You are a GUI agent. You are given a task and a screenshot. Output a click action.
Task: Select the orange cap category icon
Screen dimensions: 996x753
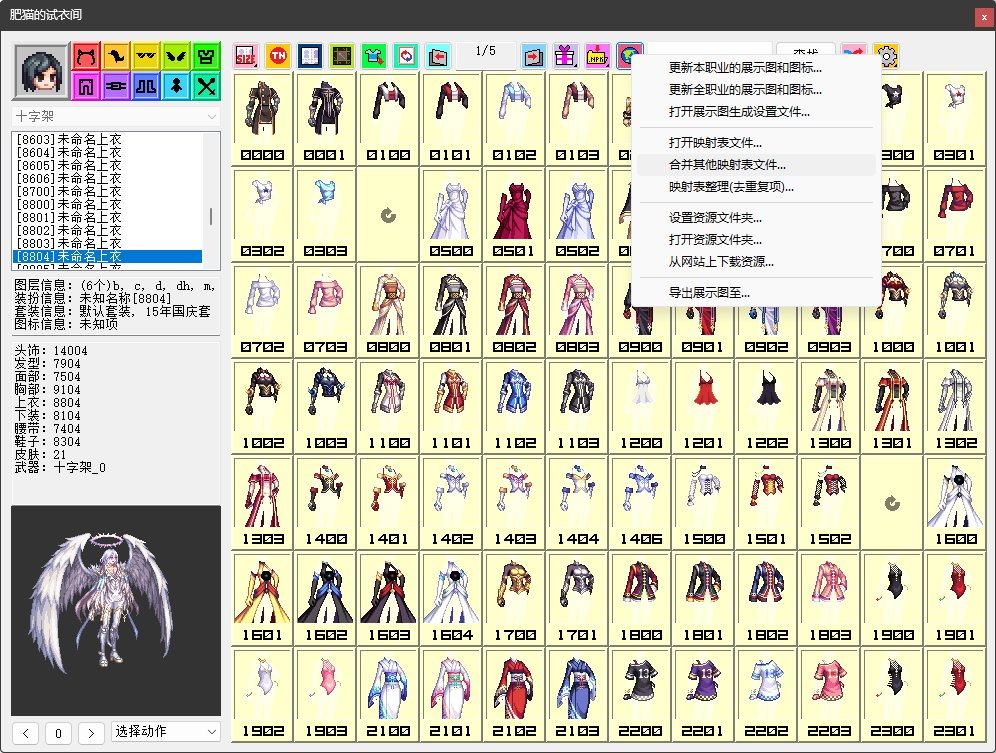[x=117, y=55]
